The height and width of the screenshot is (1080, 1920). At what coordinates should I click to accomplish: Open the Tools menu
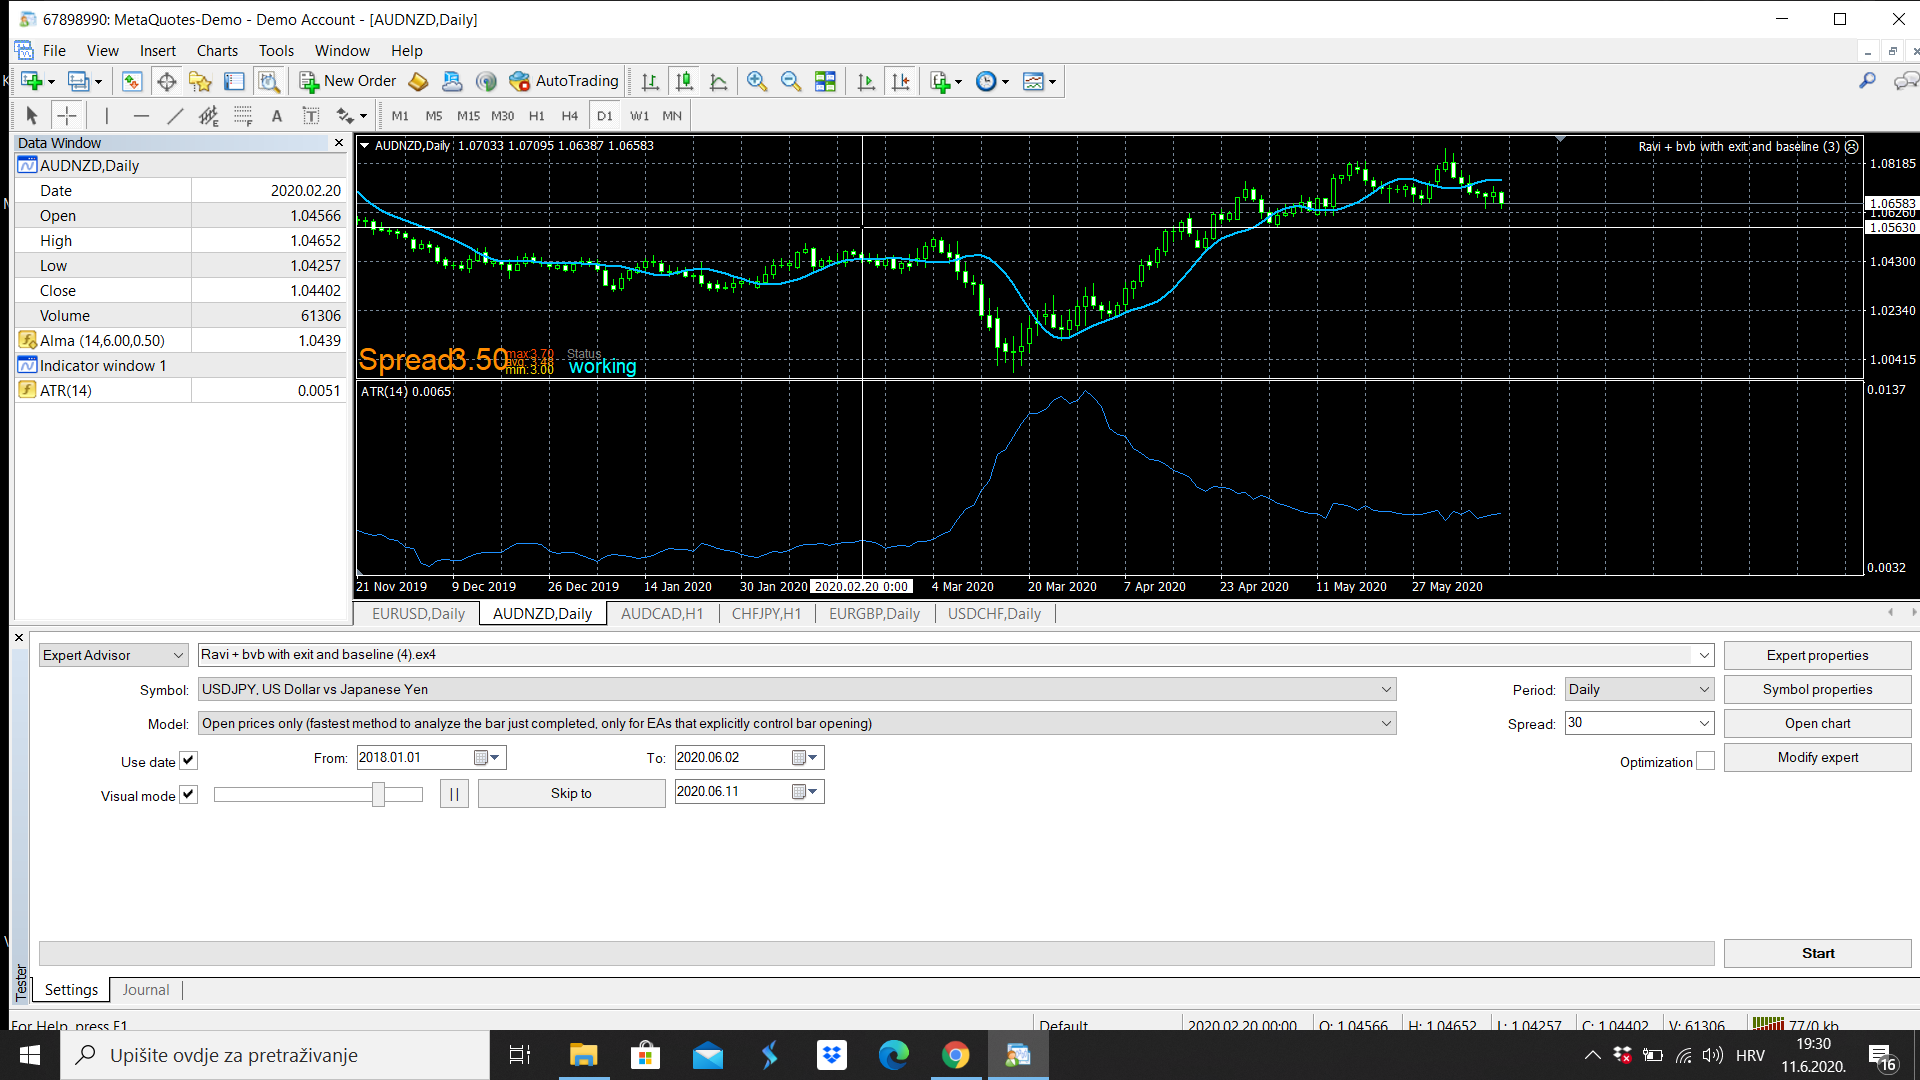pyautogui.click(x=276, y=51)
